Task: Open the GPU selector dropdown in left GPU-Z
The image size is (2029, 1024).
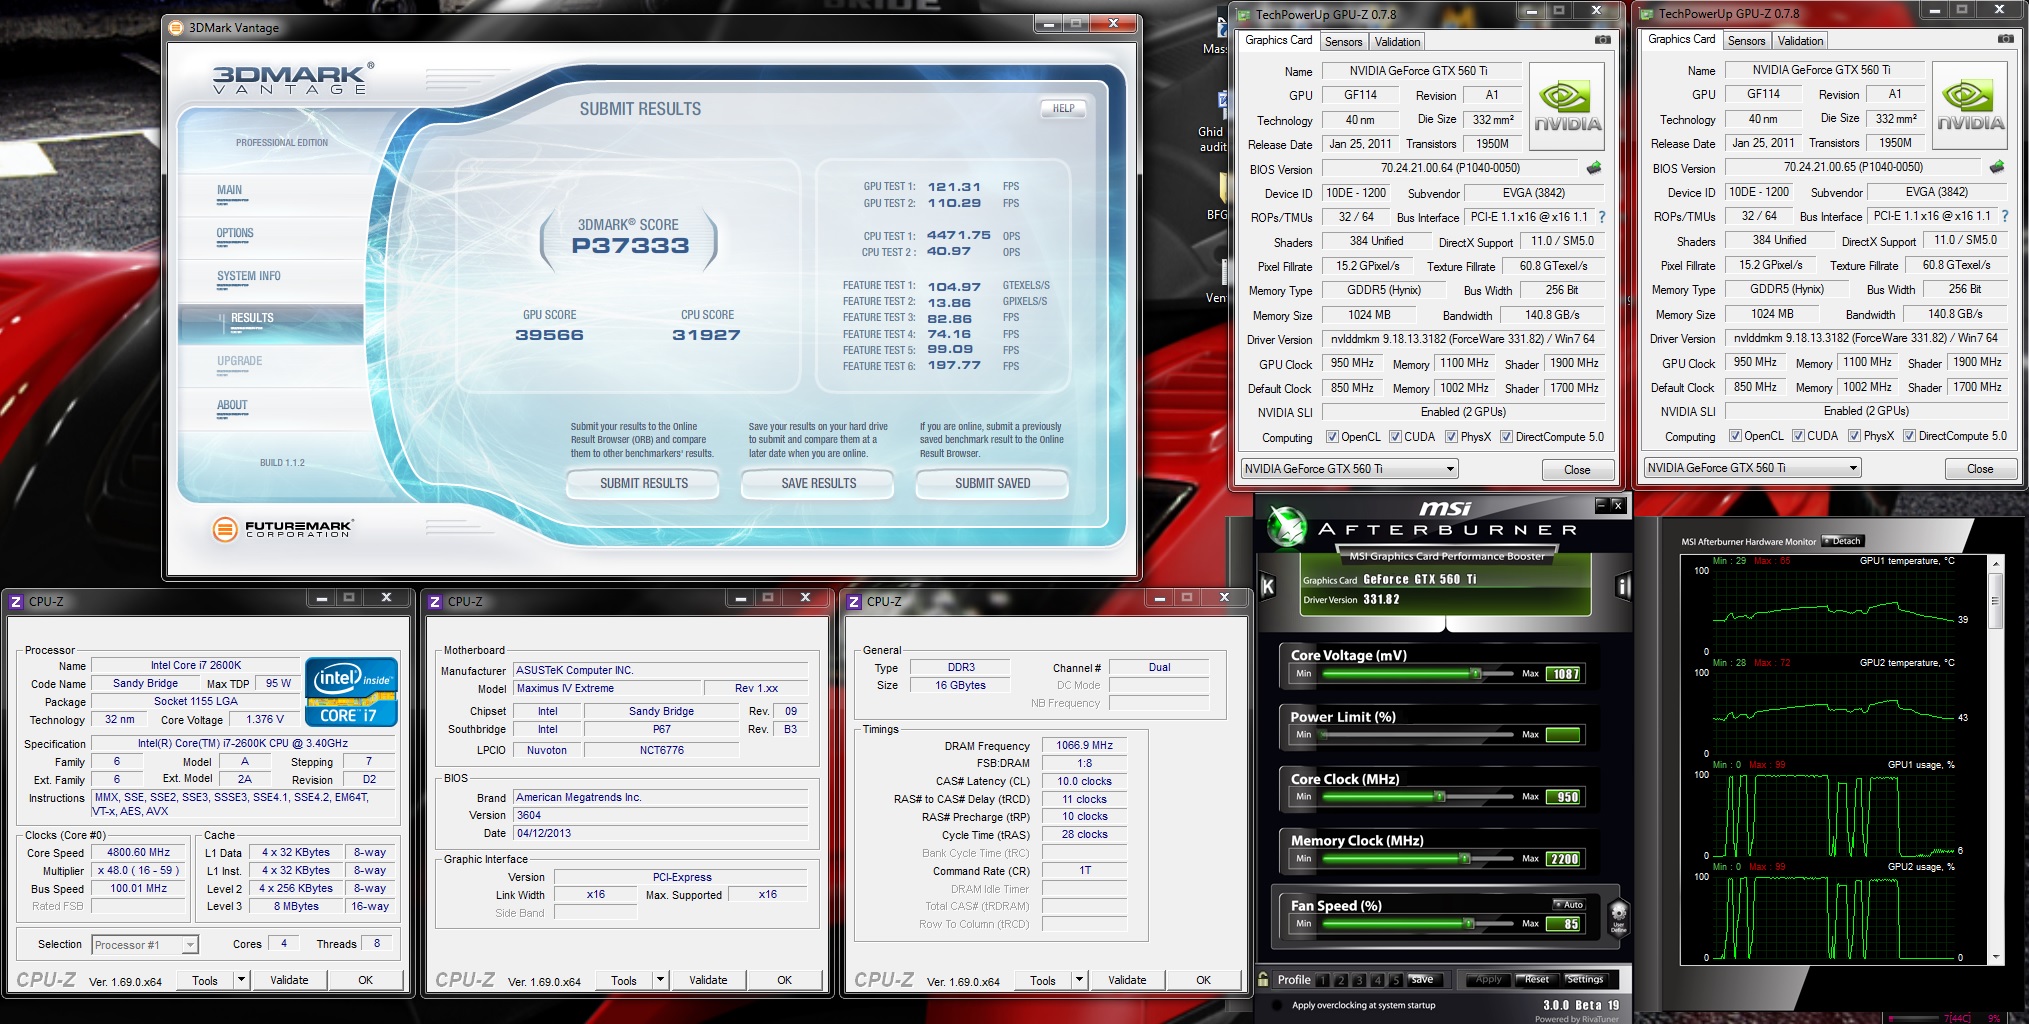Action: [1349, 469]
